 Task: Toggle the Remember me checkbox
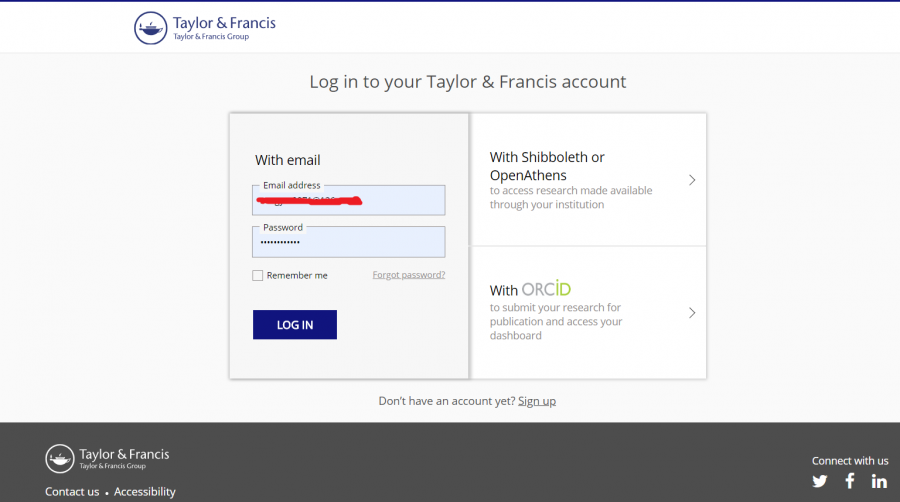258,275
